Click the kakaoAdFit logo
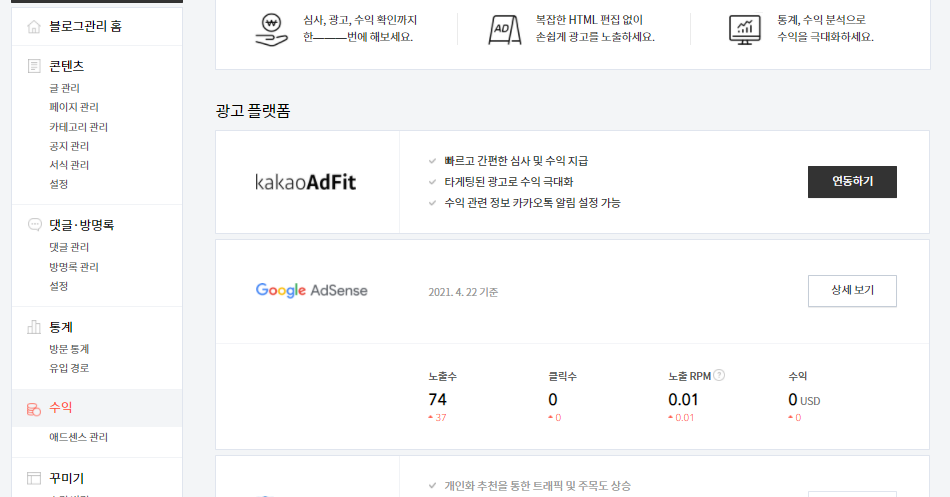This screenshot has width=950, height=497. pyautogui.click(x=305, y=182)
